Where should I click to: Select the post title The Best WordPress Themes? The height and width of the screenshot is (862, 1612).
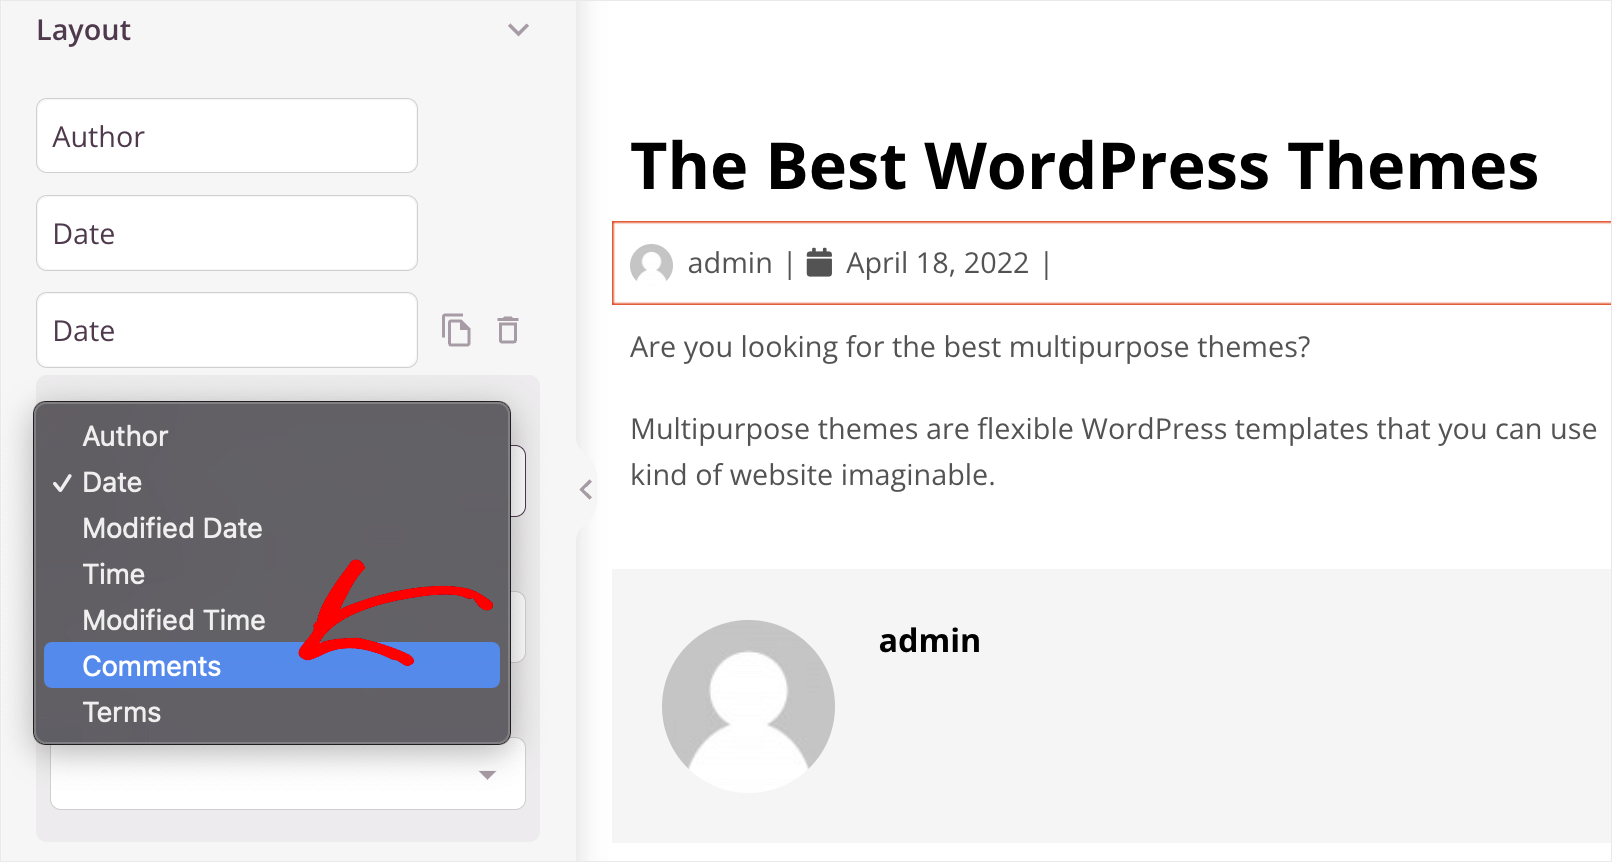pos(1084,166)
